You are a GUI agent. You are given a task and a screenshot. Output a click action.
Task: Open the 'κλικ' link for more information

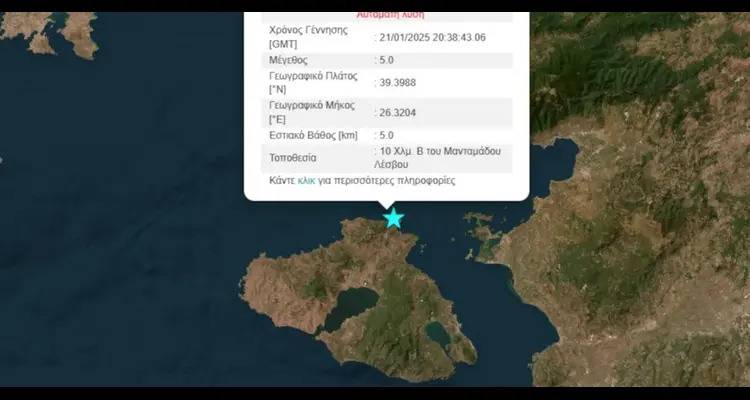309,181
